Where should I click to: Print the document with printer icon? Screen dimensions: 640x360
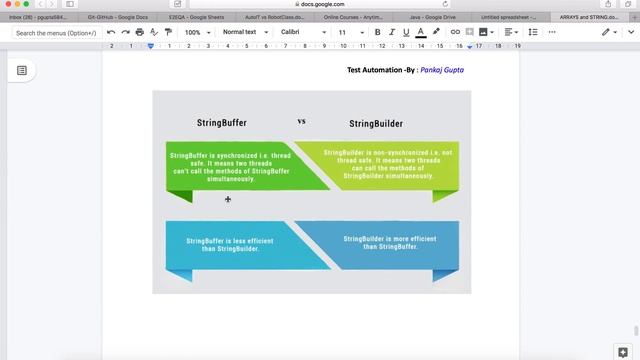pyautogui.click(x=140, y=32)
